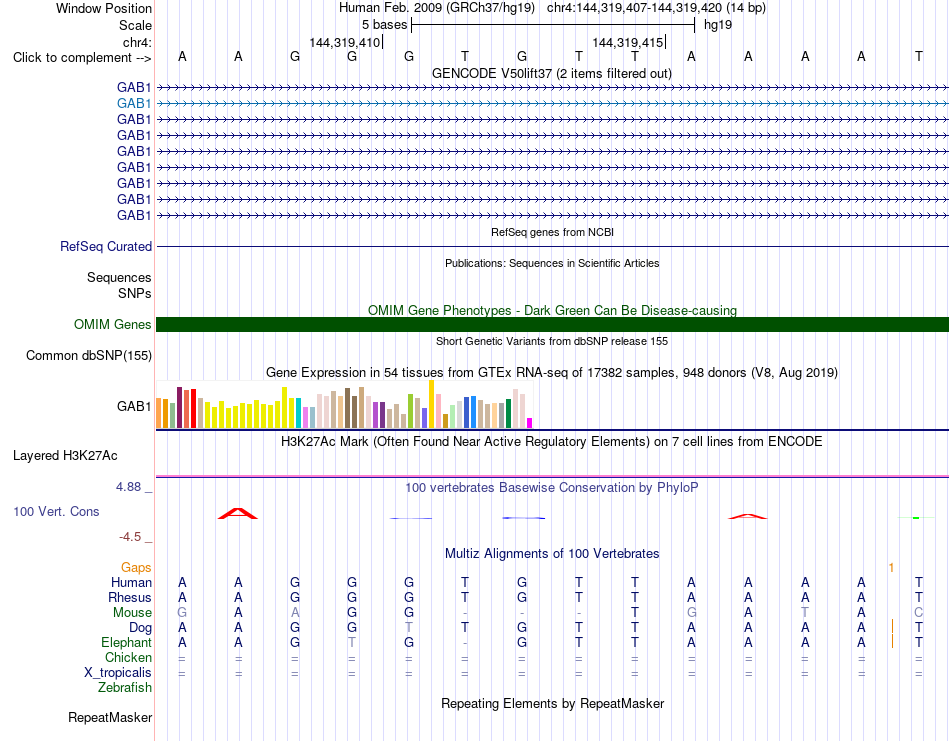Click the 'Layered H3K27Ac' label

(65, 456)
